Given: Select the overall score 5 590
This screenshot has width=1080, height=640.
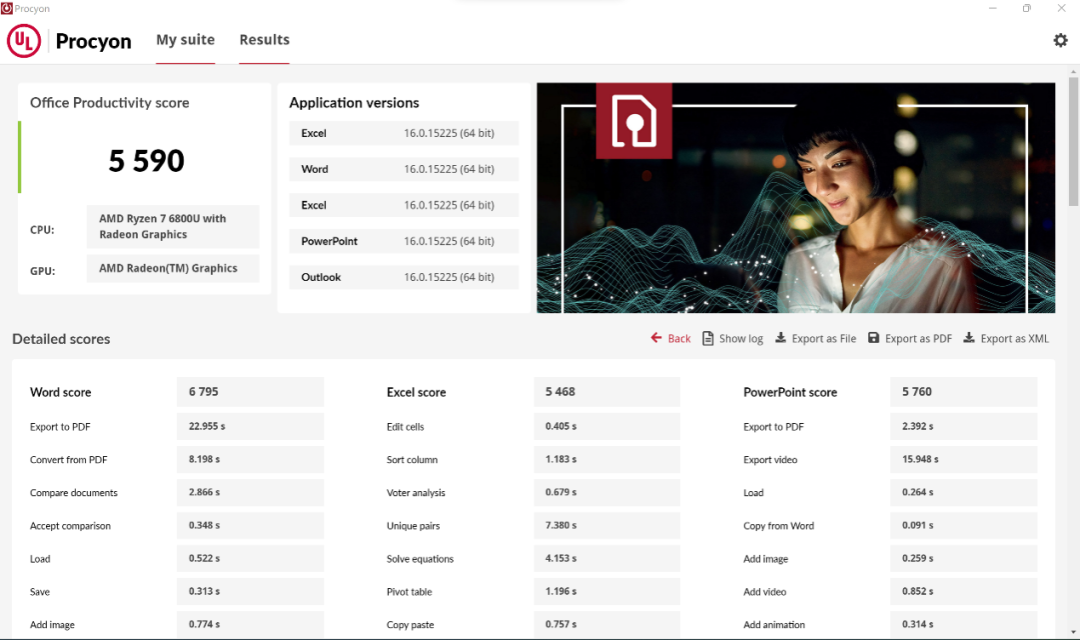Looking at the screenshot, I should point(146,161).
